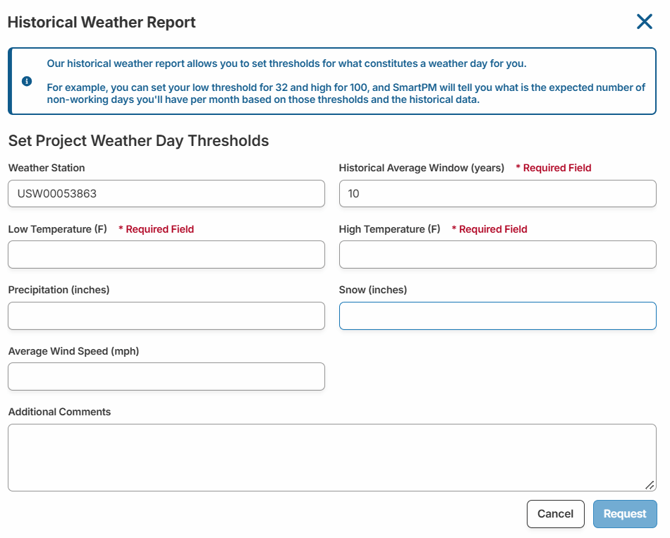Close the Historical Weather Report dialog
The height and width of the screenshot is (538, 670).
[644, 21]
